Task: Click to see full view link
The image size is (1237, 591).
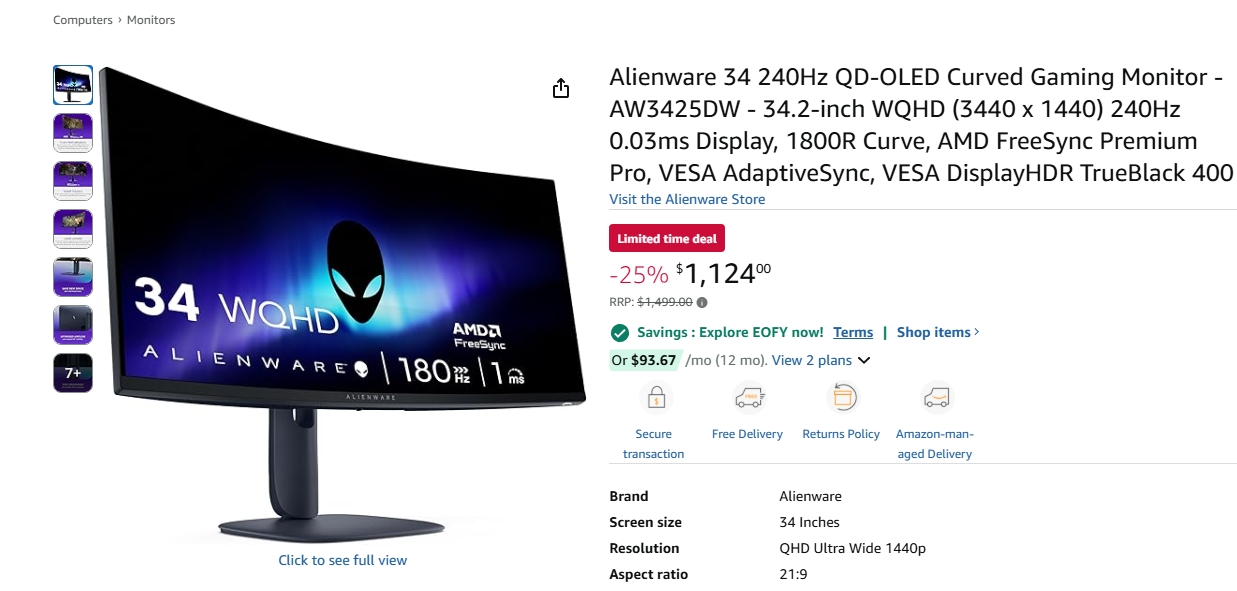Action: click(x=343, y=560)
